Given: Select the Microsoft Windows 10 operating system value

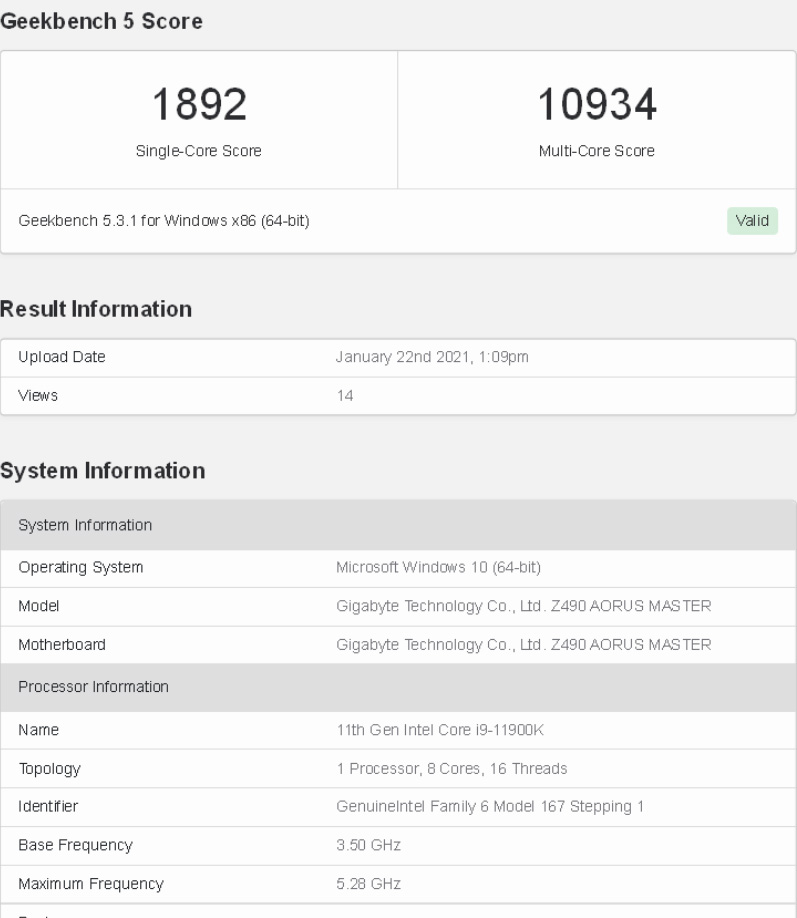Looking at the screenshot, I should click(x=439, y=567).
